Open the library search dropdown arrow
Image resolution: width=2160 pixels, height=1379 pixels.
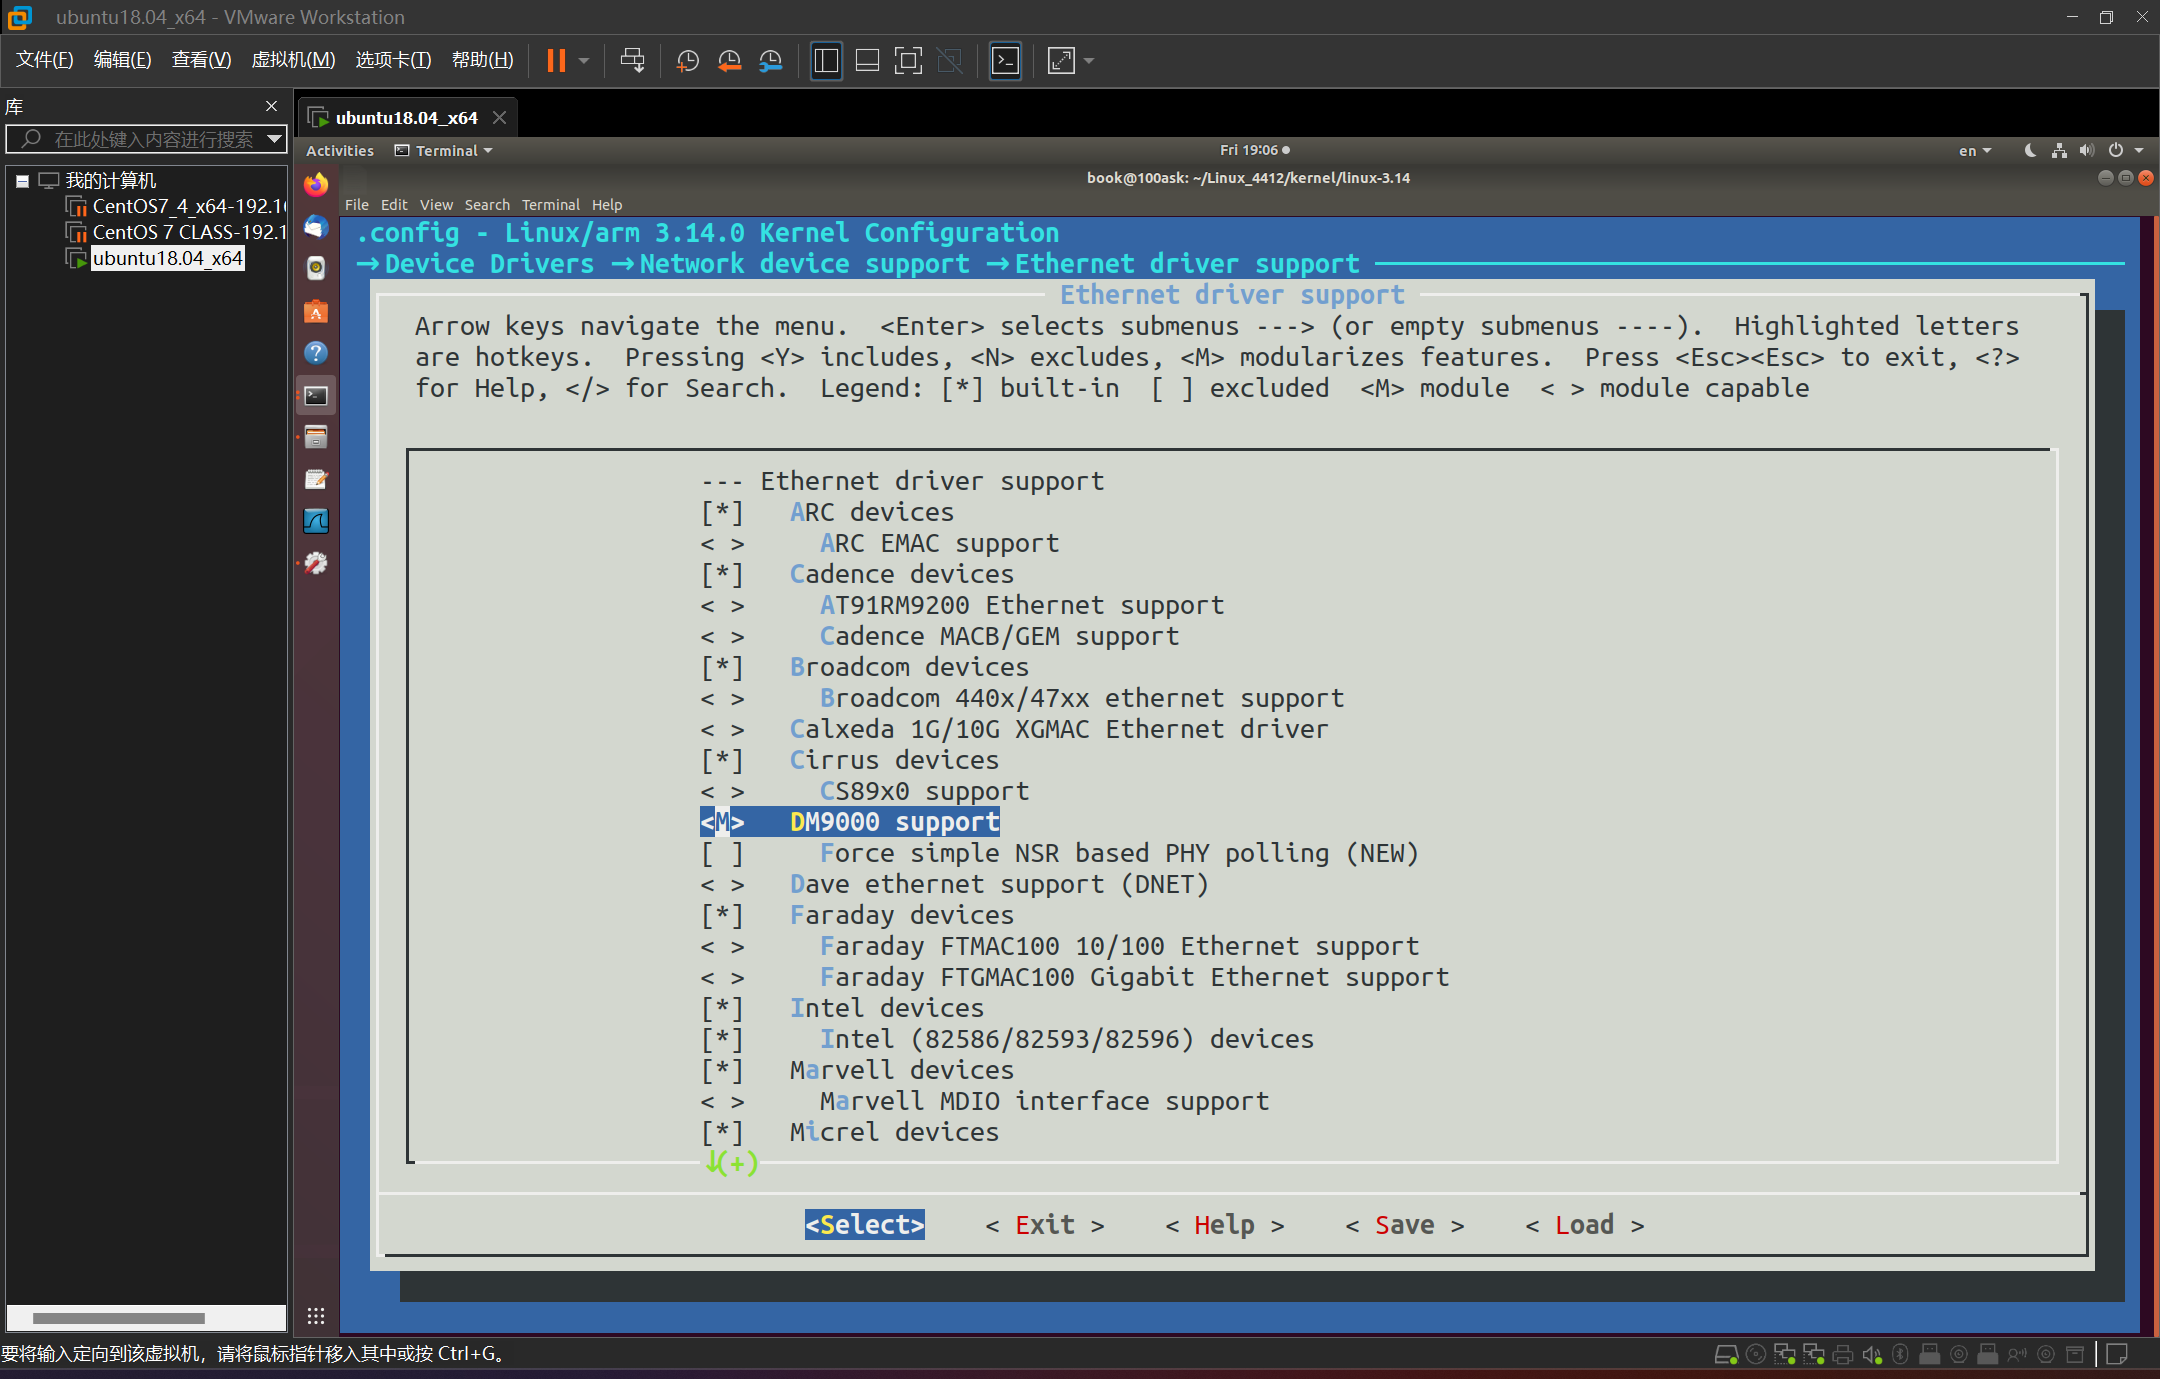pyautogui.click(x=274, y=139)
